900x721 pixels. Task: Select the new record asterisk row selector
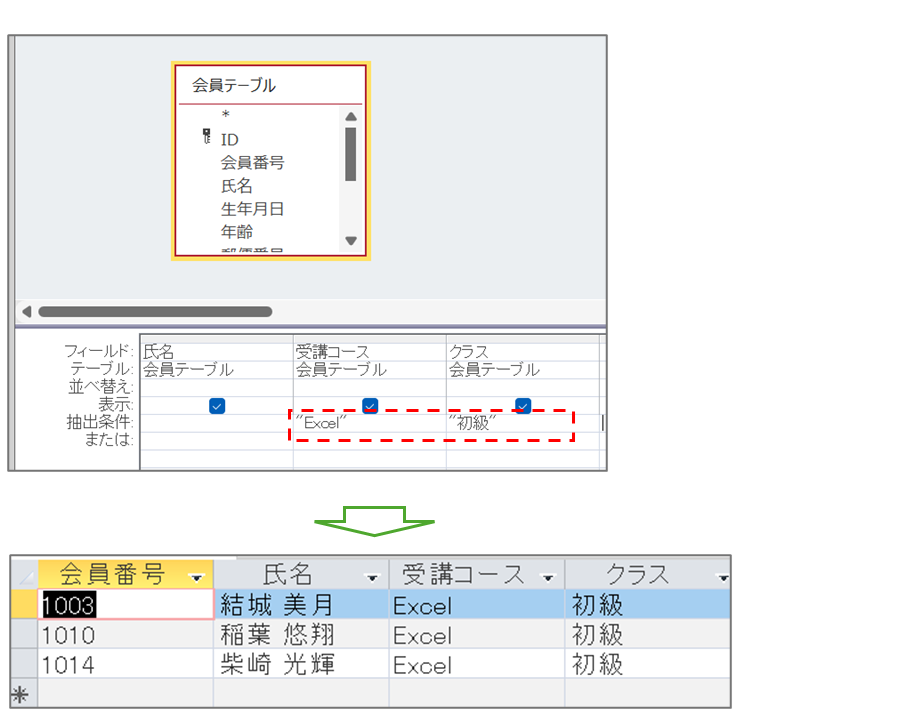[22, 693]
